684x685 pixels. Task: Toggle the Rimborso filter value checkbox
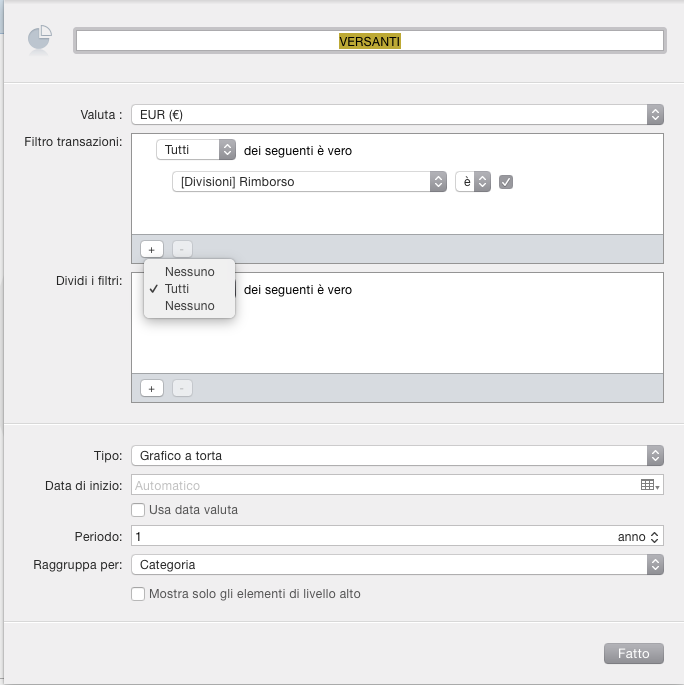coord(506,181)
